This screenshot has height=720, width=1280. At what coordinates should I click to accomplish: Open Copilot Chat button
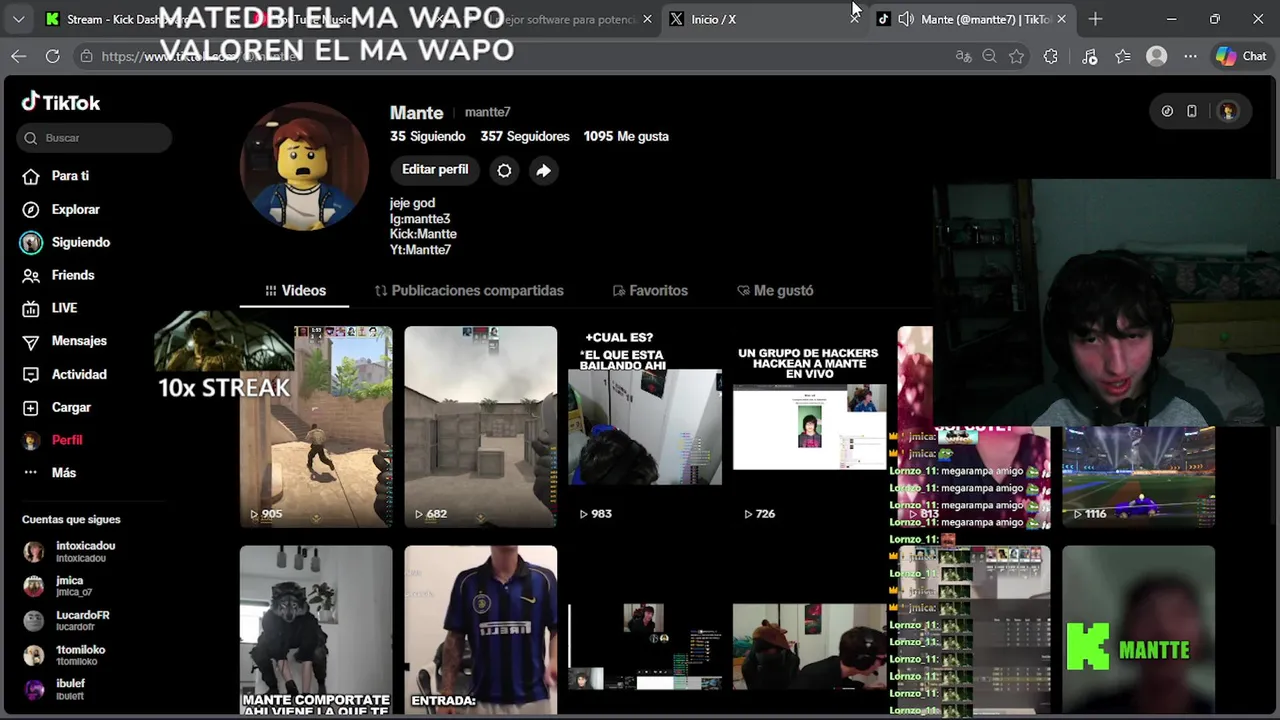tap(1241, 57)
